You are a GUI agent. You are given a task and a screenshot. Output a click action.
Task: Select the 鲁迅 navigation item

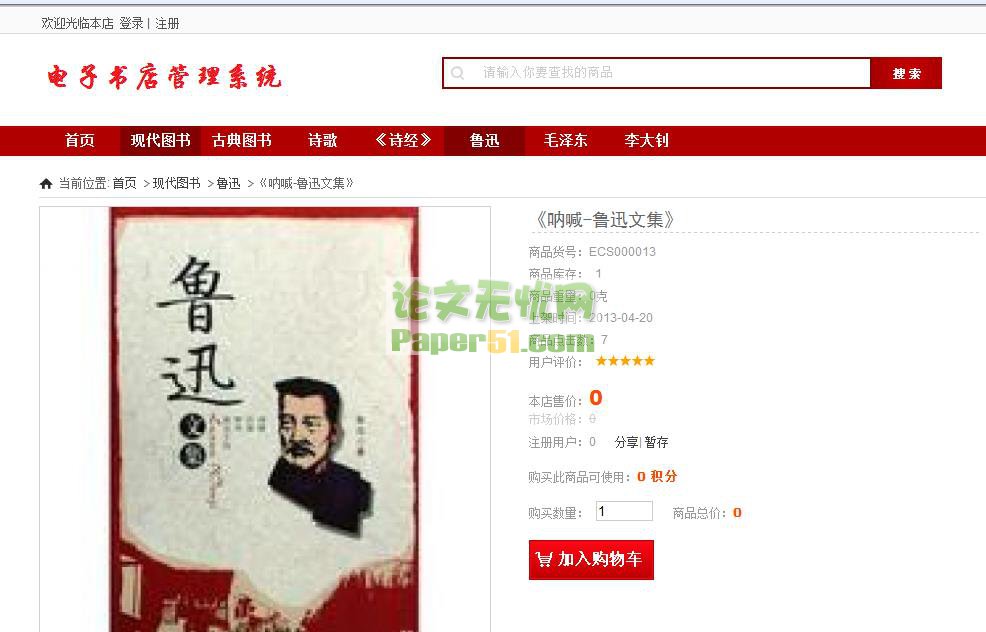(x=484, y=140)
